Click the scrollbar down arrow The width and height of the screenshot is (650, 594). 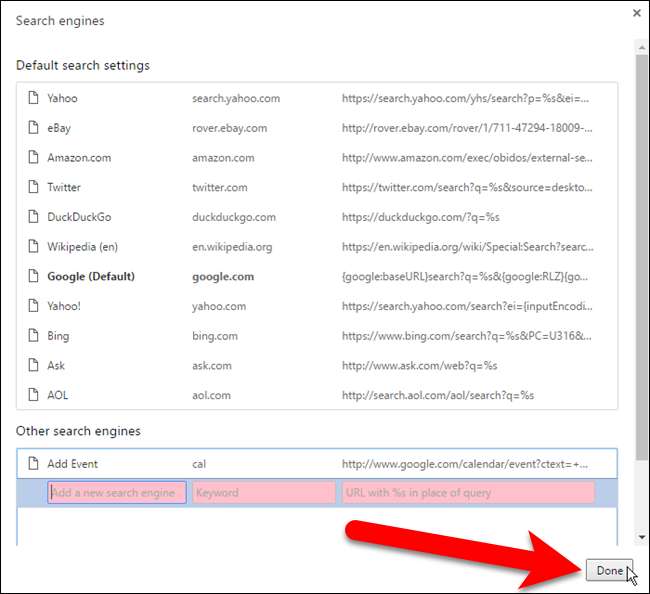[642, 537]
